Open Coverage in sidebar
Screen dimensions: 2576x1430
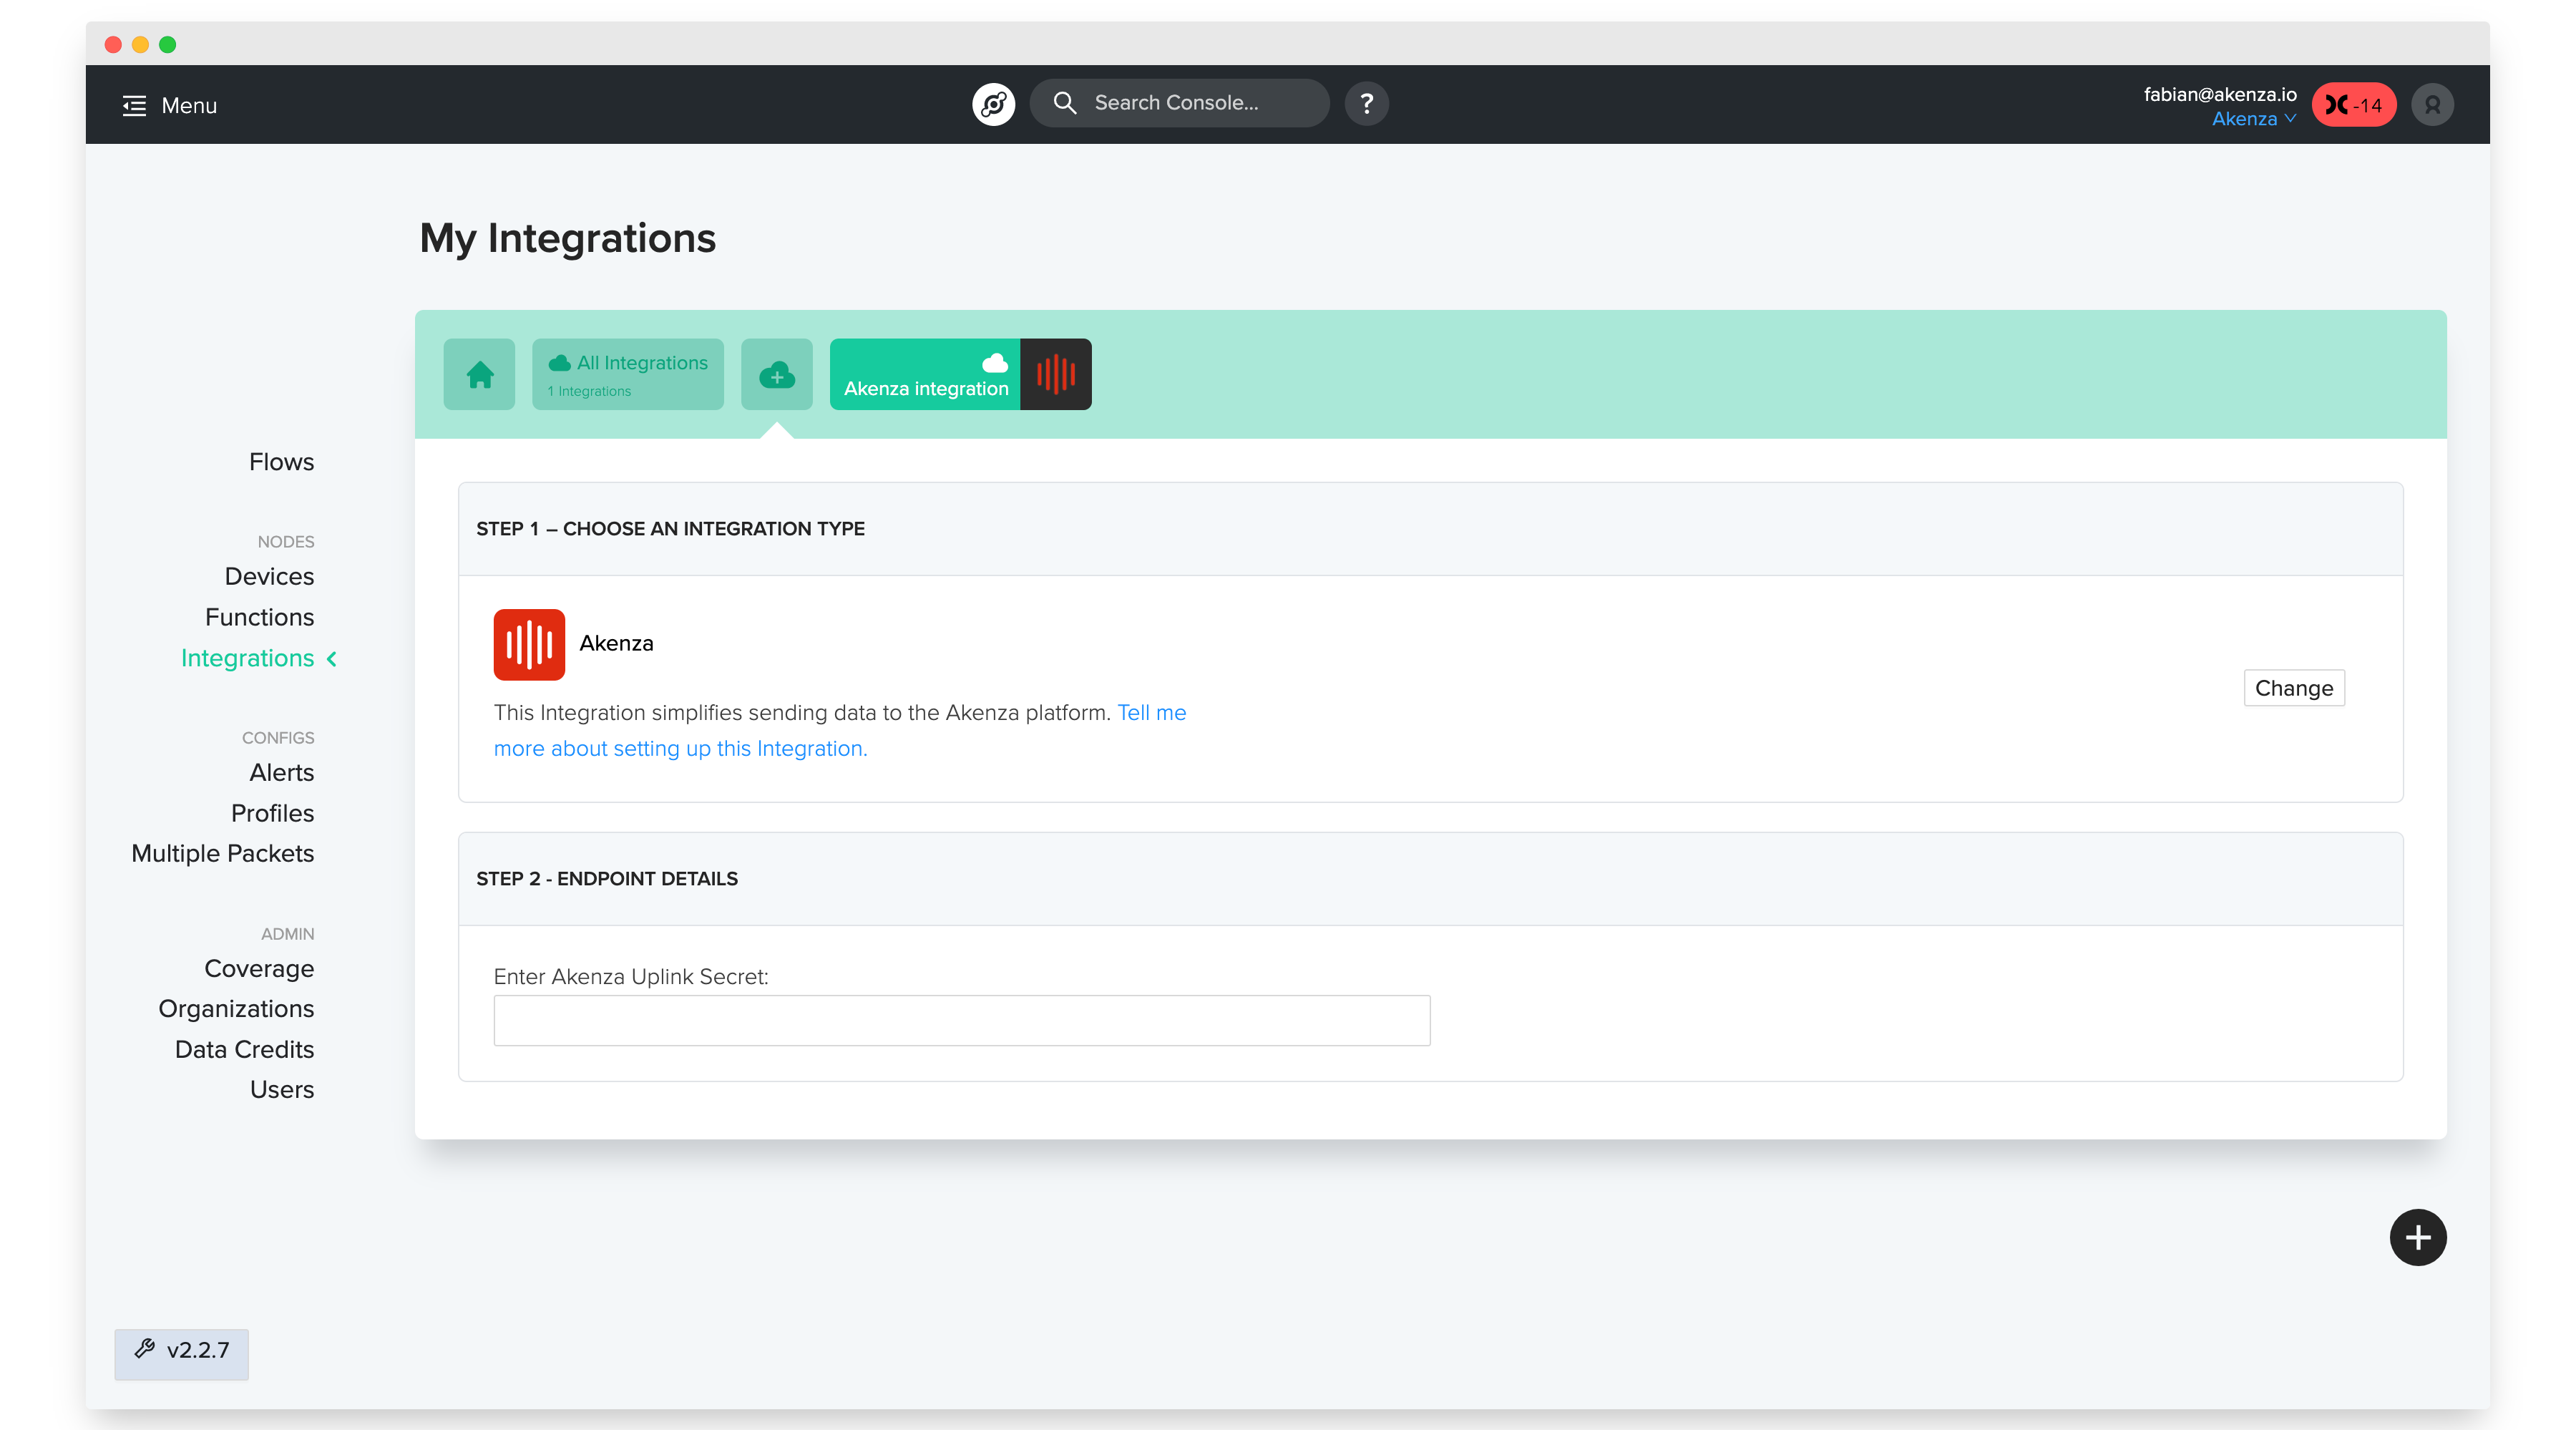point(259,968)
